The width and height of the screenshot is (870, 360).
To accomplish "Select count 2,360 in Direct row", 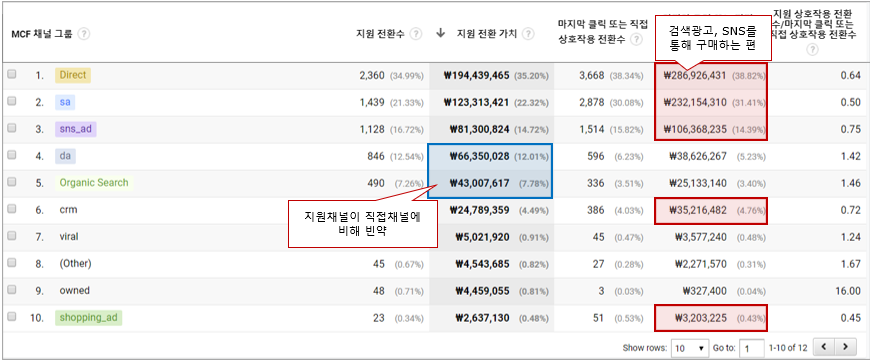I will 372,75.
